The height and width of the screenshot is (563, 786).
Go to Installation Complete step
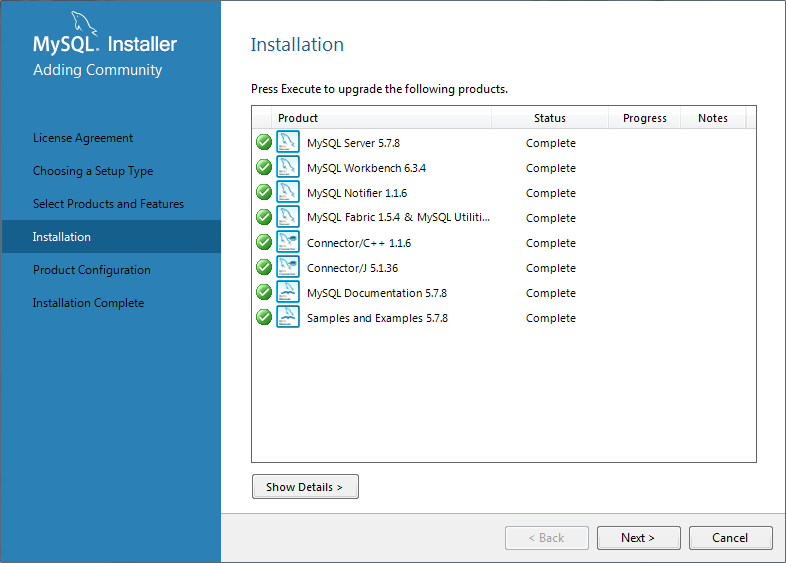tap(88, 303)
